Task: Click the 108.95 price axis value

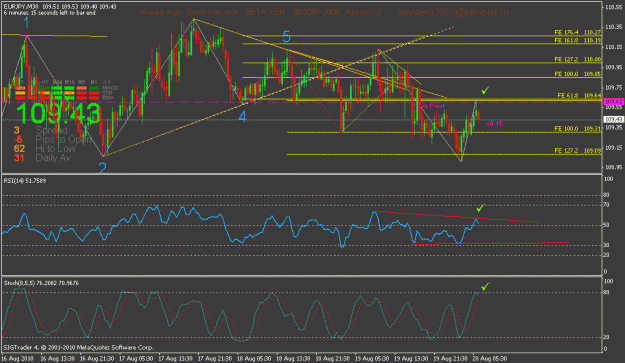Action: pos(614,168)
